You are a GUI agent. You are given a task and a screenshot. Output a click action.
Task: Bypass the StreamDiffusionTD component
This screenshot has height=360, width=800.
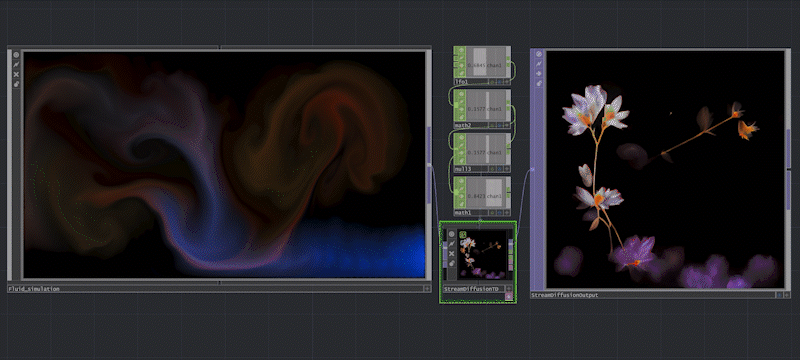[x=452, y=253]
